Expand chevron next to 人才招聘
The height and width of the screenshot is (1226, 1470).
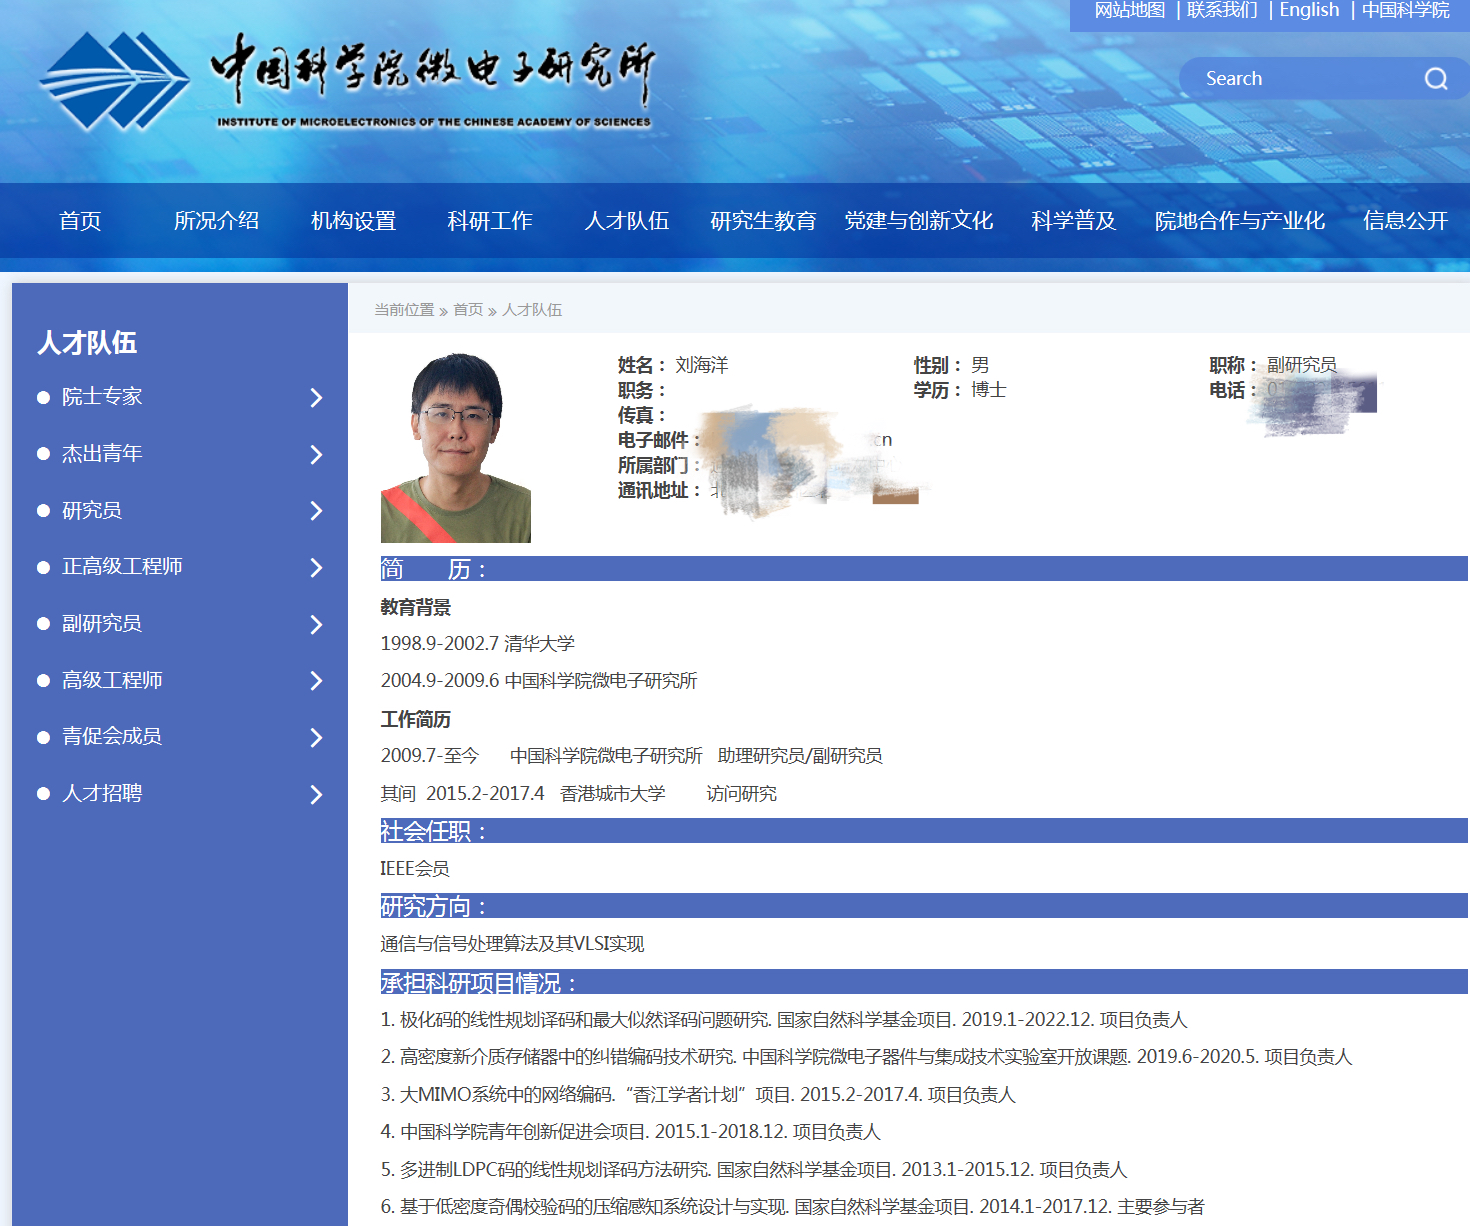(316, 795)
